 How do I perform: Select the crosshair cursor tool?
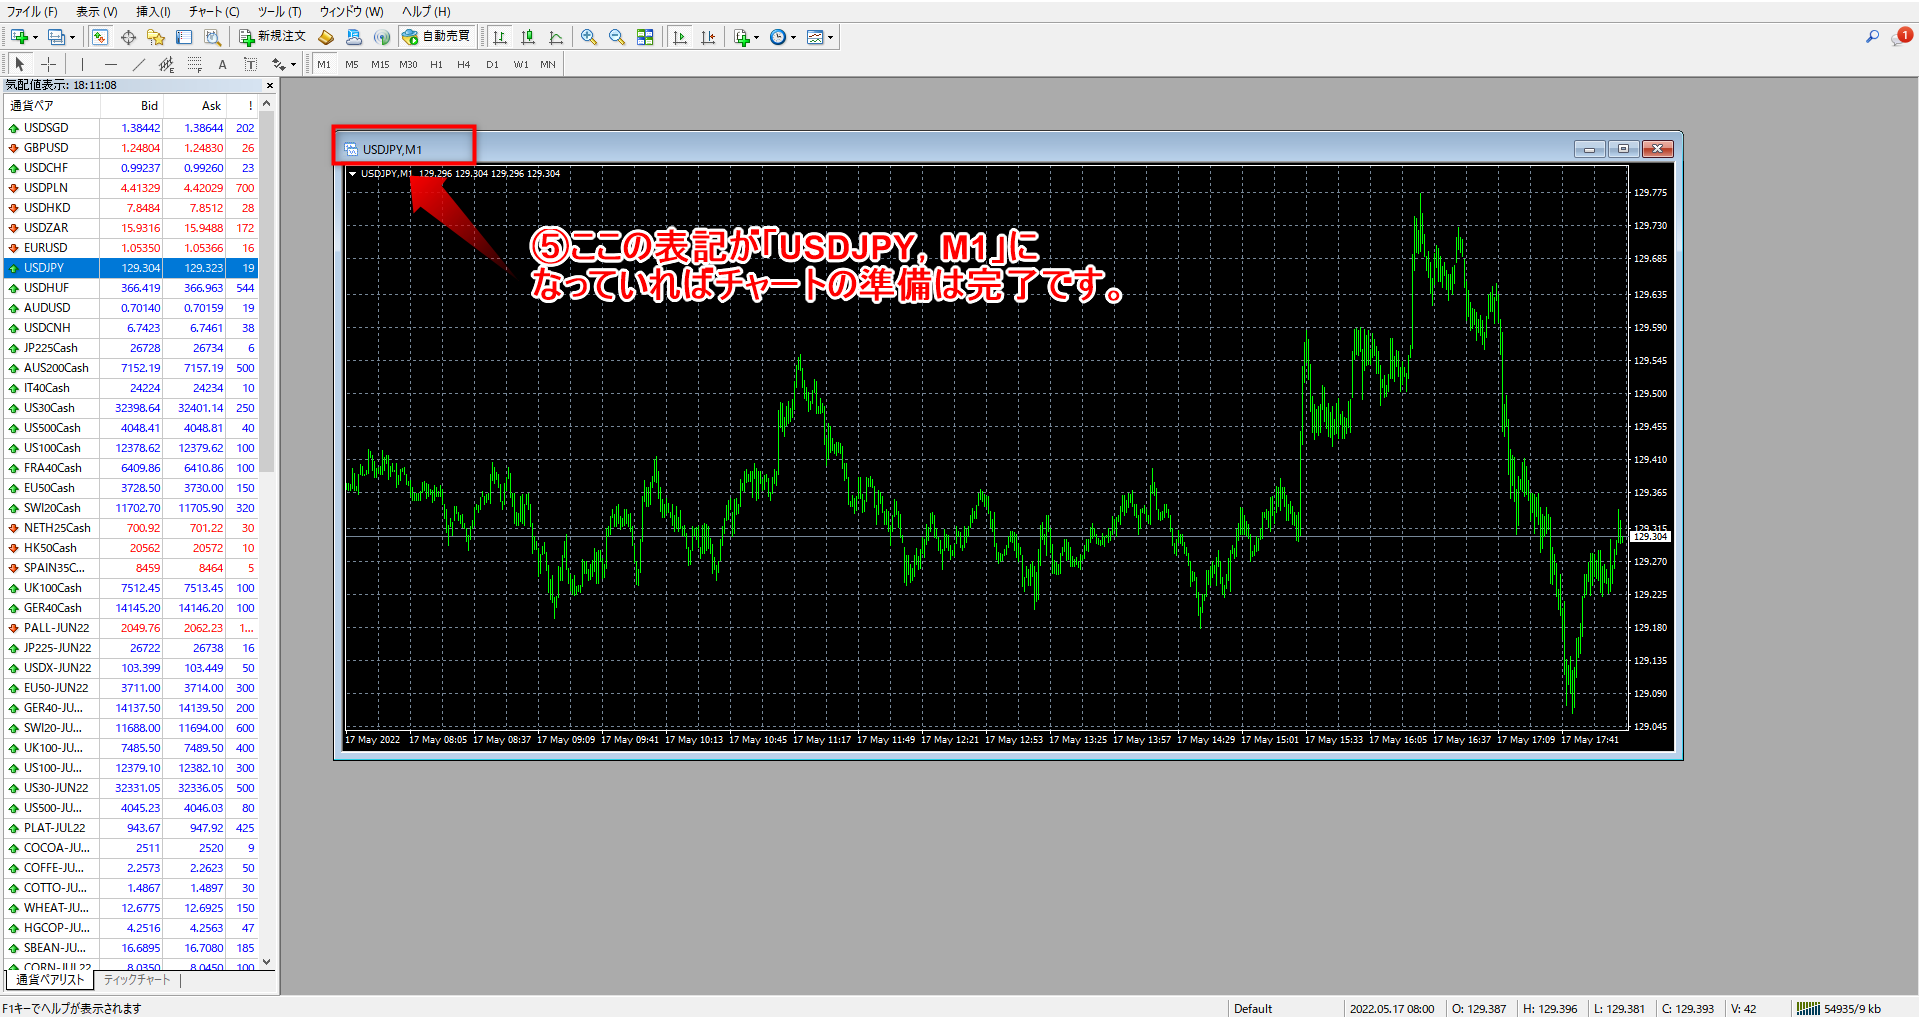(x=48, y=64)
